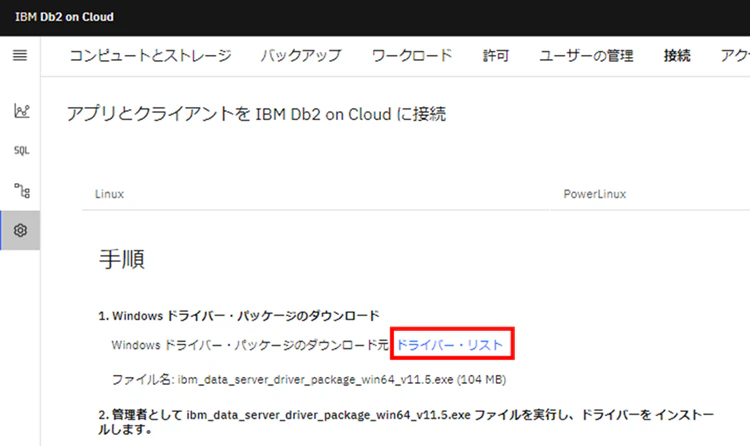Open the monitoring chart icon in sidebar
The width and height of the screenshot is (750, 446).
(x=22, y=111)
